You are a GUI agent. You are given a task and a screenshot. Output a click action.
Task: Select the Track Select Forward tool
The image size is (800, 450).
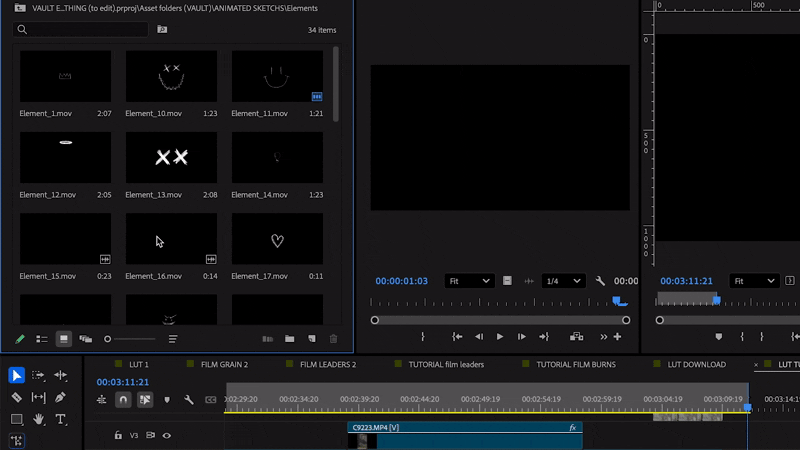pos(39,376)
